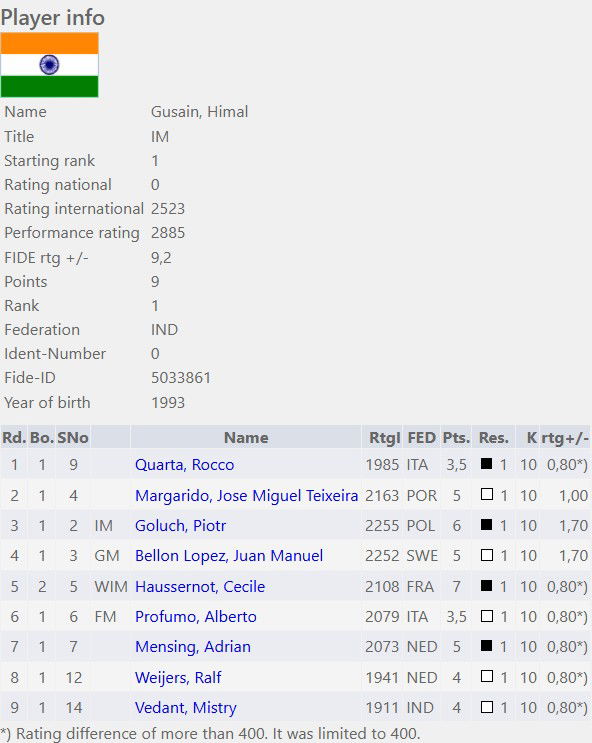Select Bellon Lopez, Juan Manuel link
Viewport: 592px width, 743px height.
point(229,555)
